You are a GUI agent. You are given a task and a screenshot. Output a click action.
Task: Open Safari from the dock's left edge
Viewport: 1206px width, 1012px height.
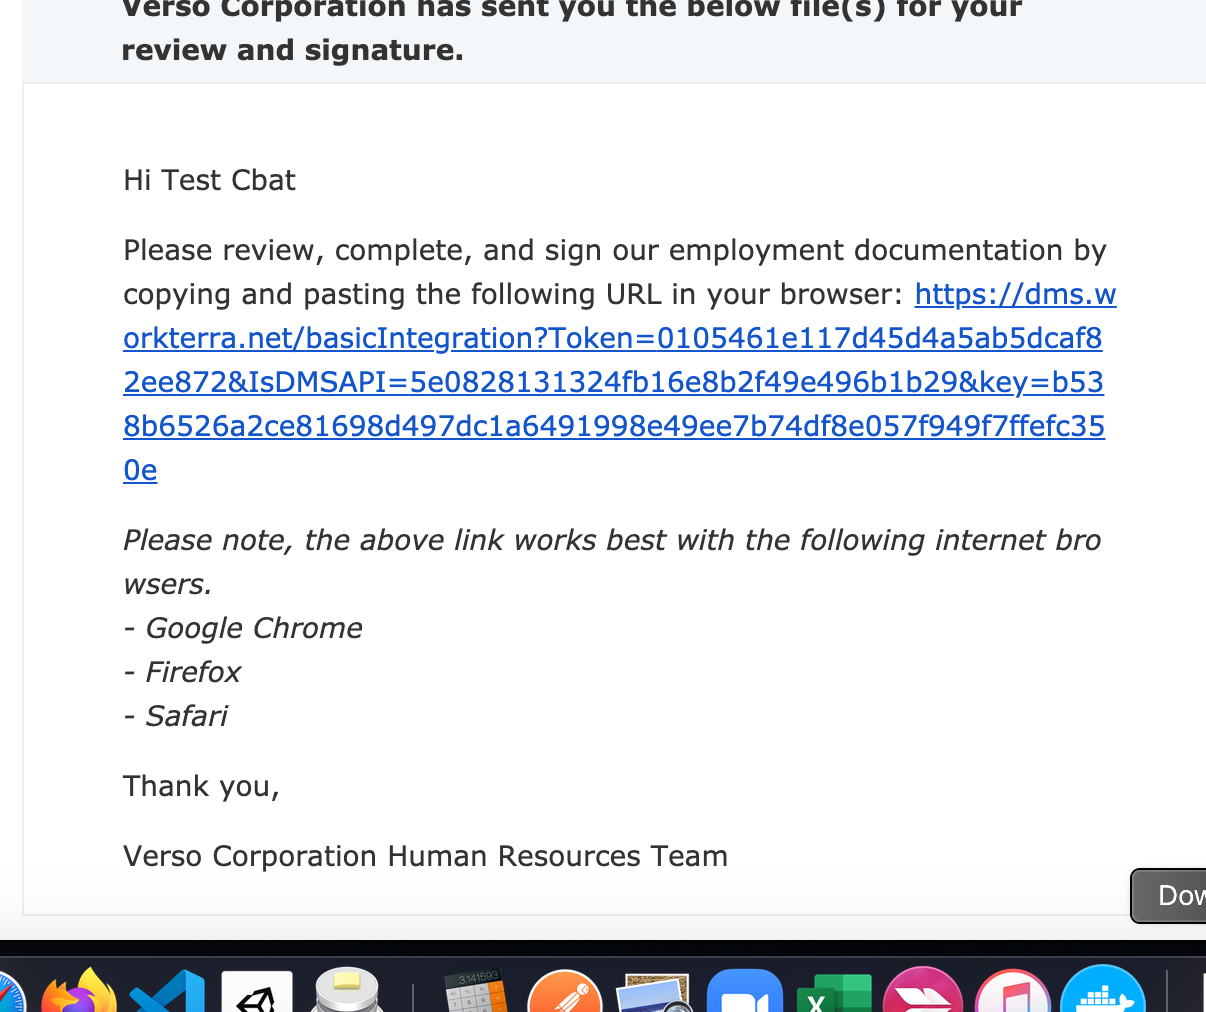pyautogui.click(x=8, y=996)
